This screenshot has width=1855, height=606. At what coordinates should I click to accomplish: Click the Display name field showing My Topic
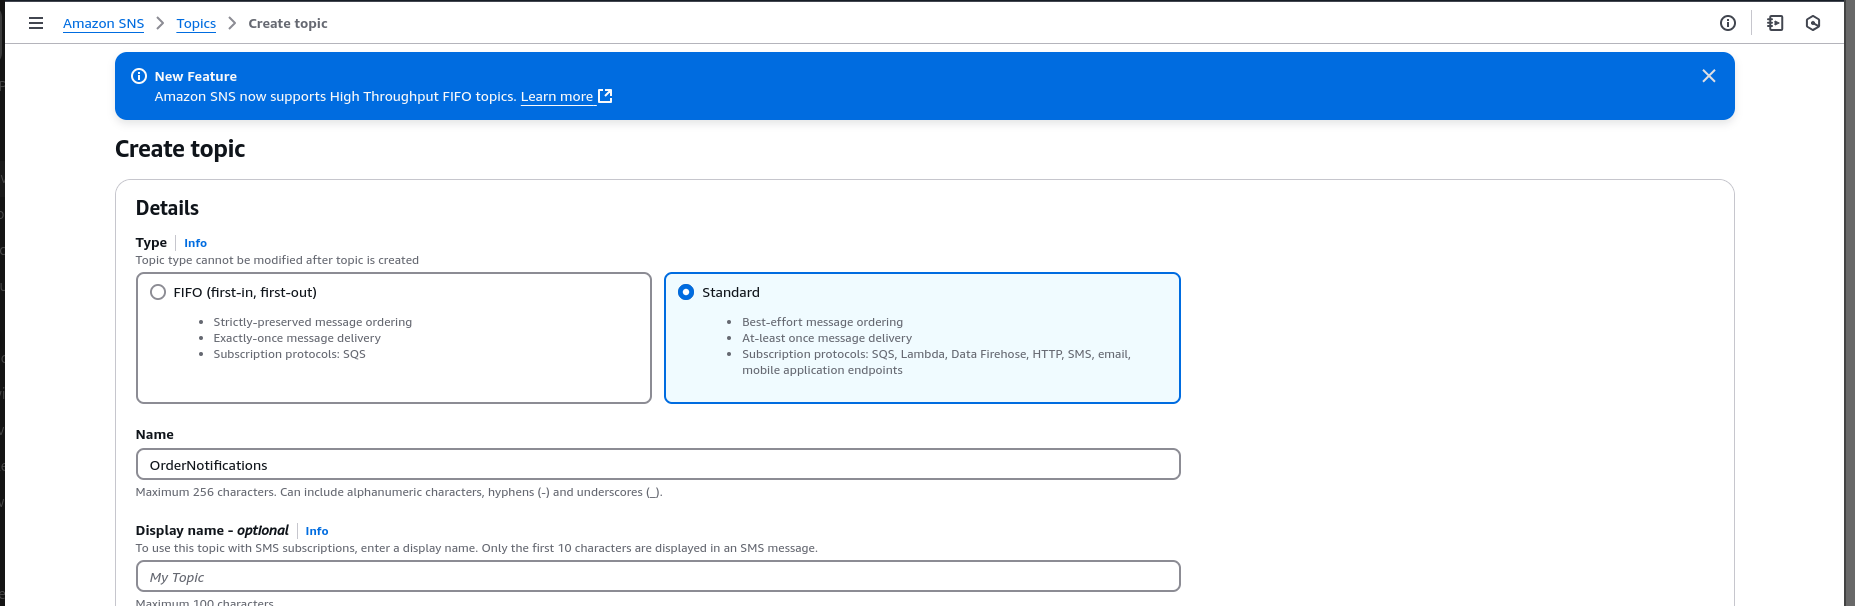[657, 576]
